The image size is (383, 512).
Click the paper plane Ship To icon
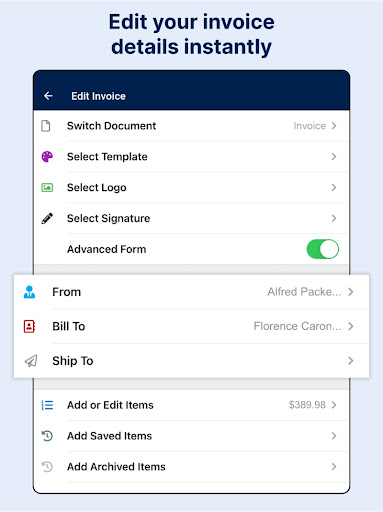click(x=31, y=361)
